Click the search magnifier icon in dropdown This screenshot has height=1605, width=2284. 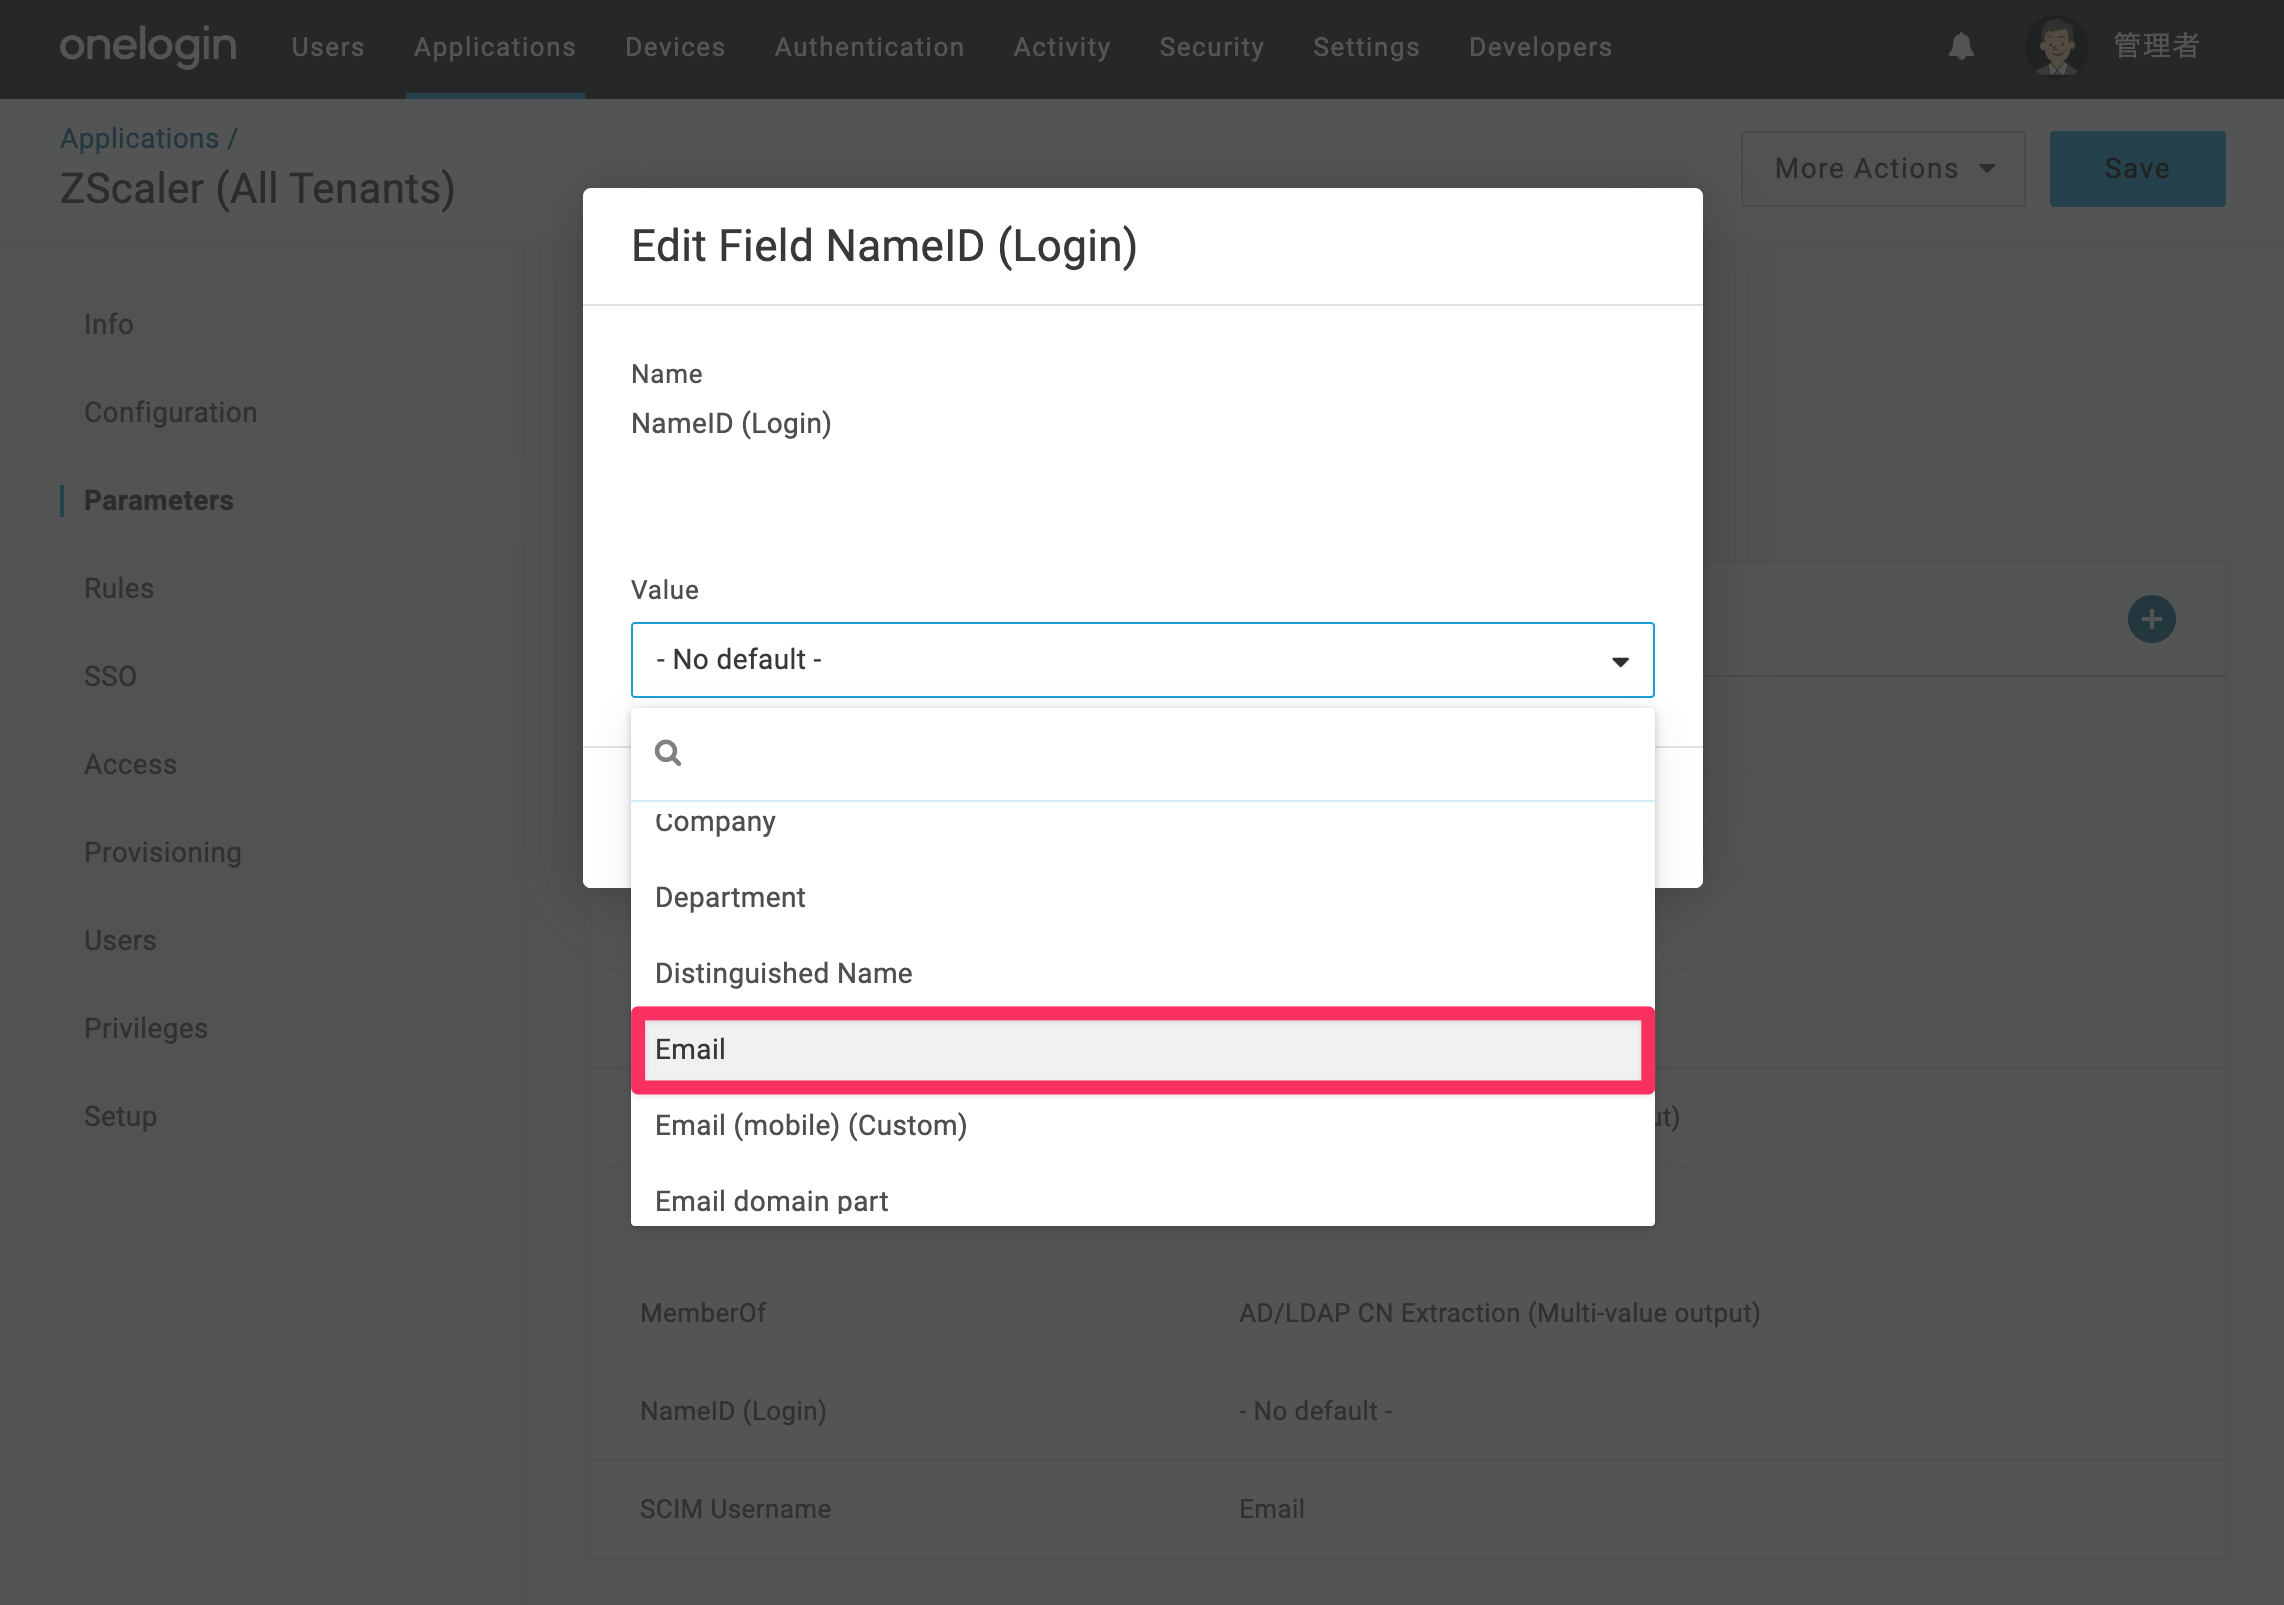(x=668, y=753)
